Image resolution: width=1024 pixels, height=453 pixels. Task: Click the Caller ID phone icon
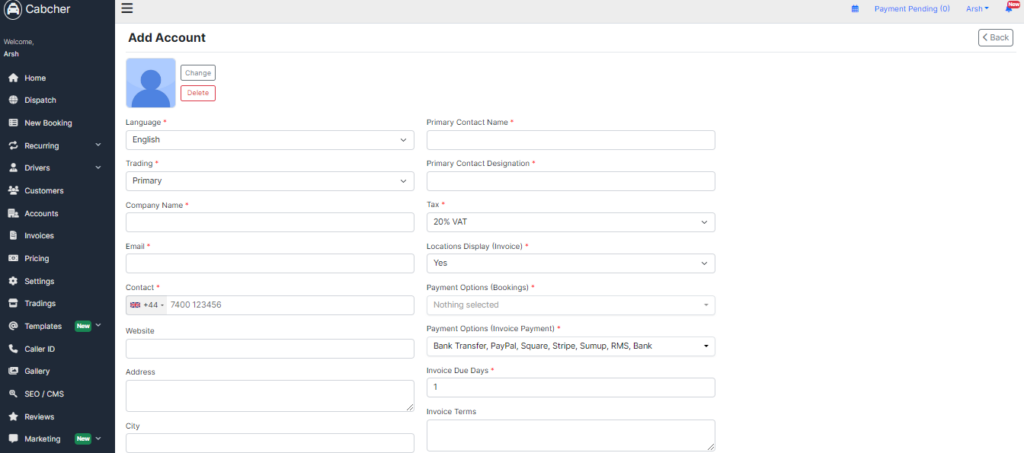tap(13, 349)
